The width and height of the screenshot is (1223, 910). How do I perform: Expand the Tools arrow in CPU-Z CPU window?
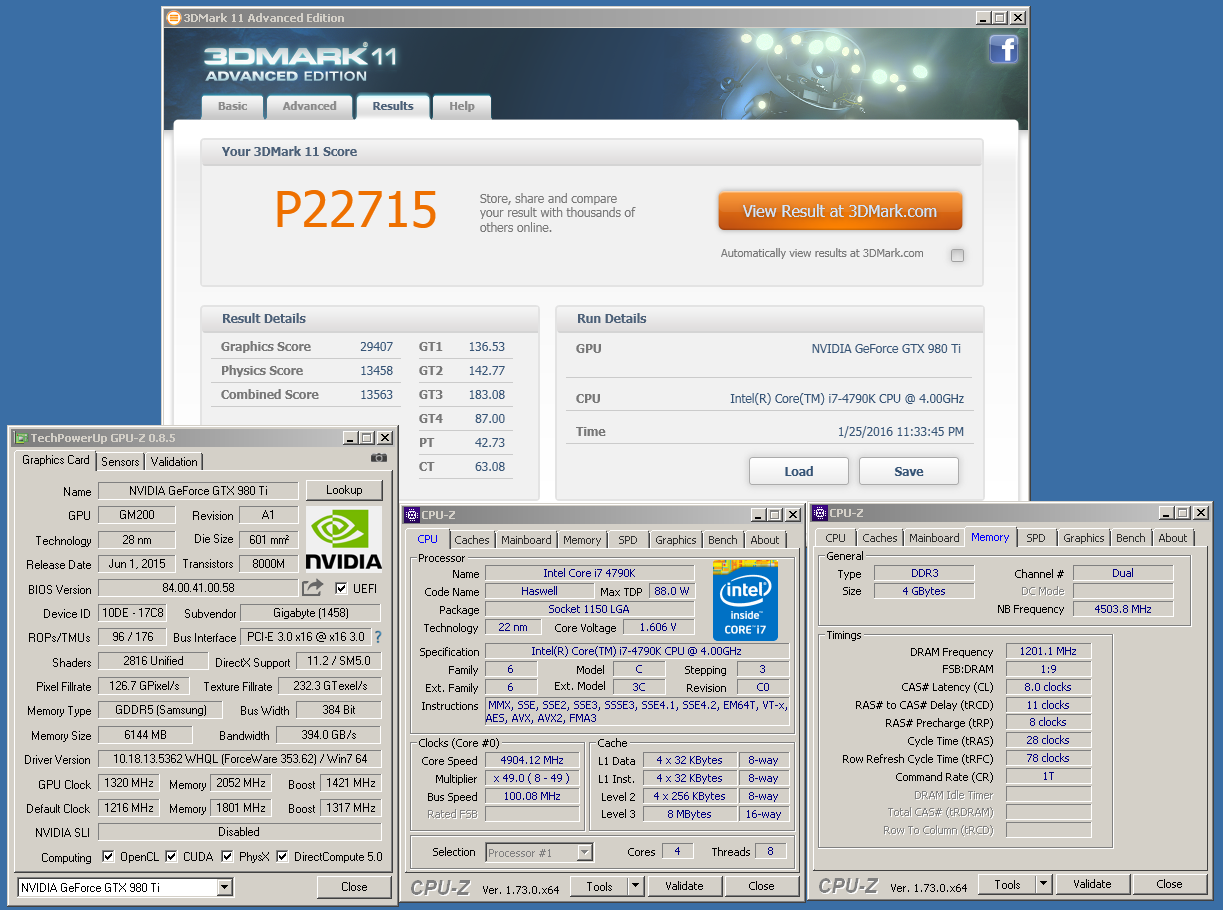(x=636, y=885)
